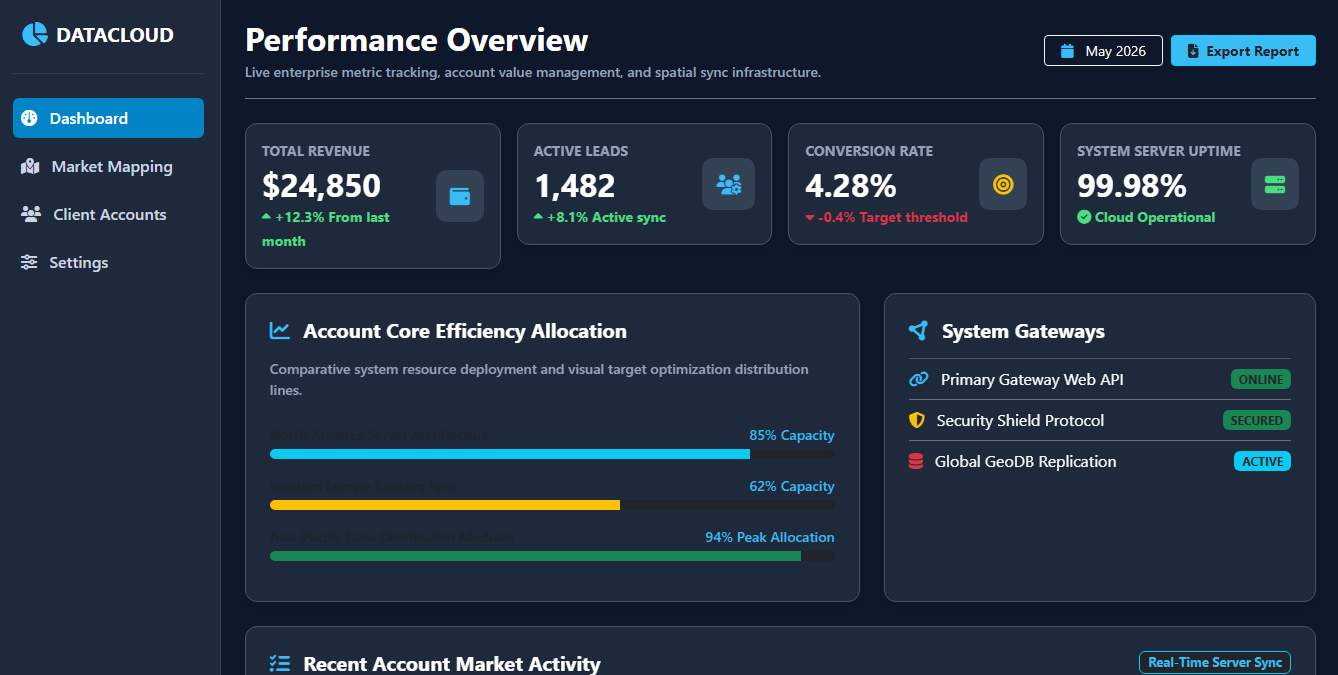Click the paper-plane icon beside System Gateways
This screenshot has width=1338, height=675.
click(918, 331)
